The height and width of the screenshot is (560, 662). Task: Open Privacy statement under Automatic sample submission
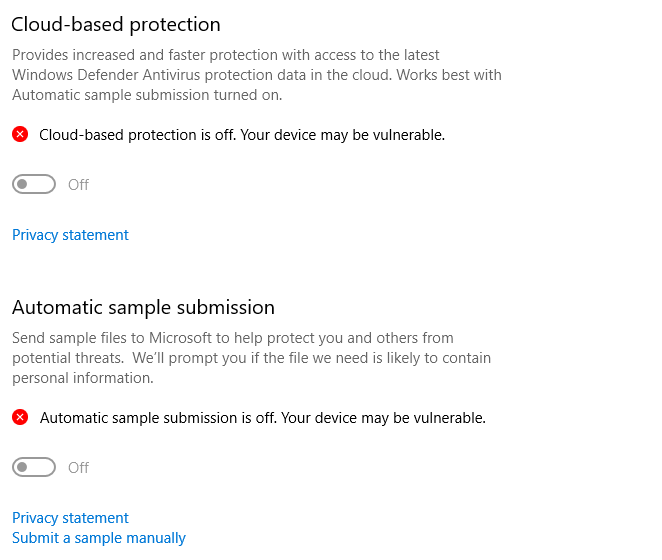pos(70,518)
